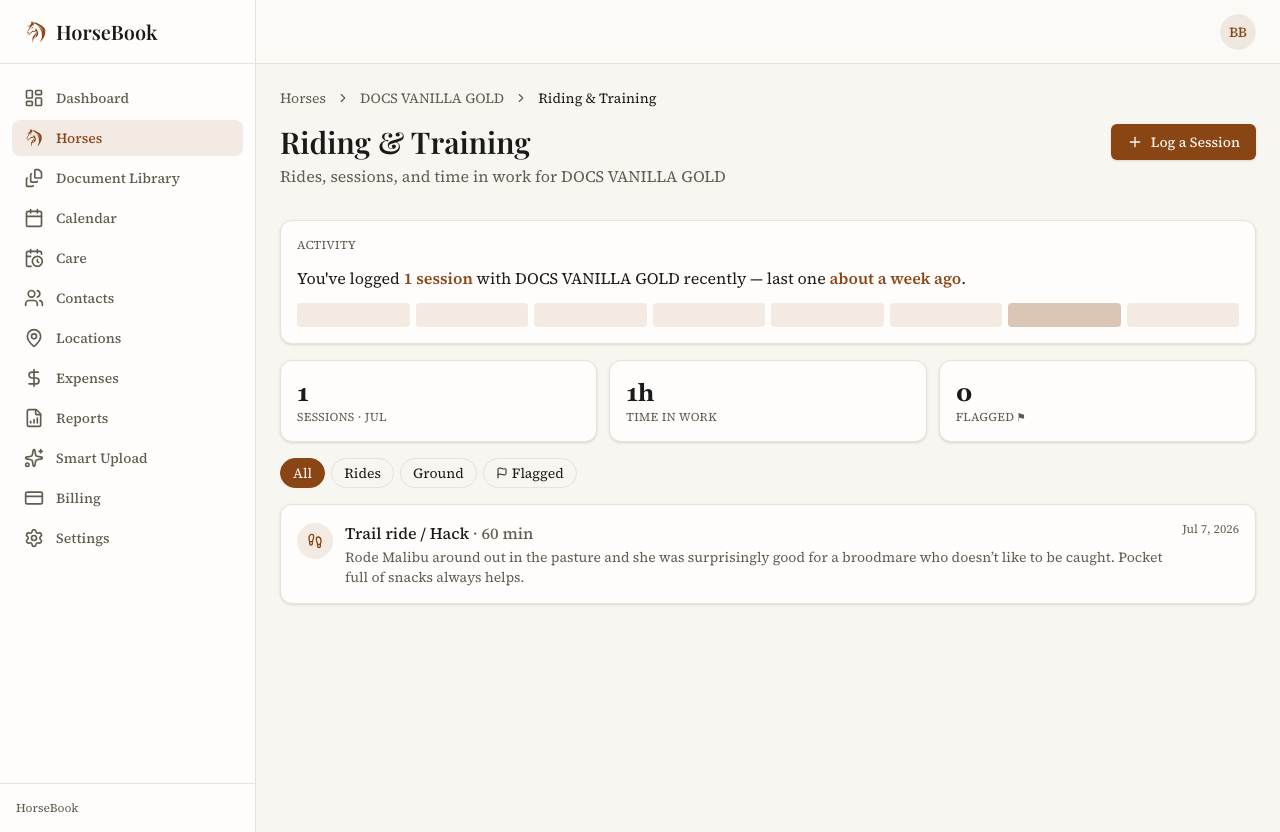This screenshot has width=1280, height=832.
Task: Click the Contacts people icon
Action: click(34, 298)
